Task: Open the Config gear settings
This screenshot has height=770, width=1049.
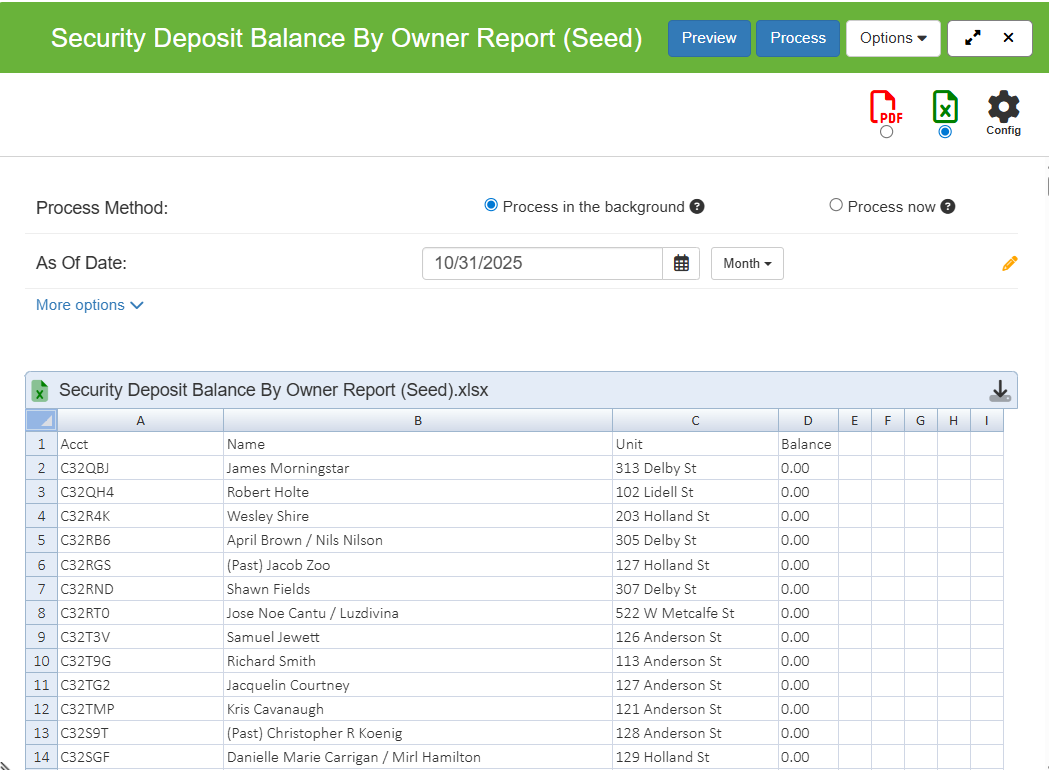Action: [x=1003, y=108]
